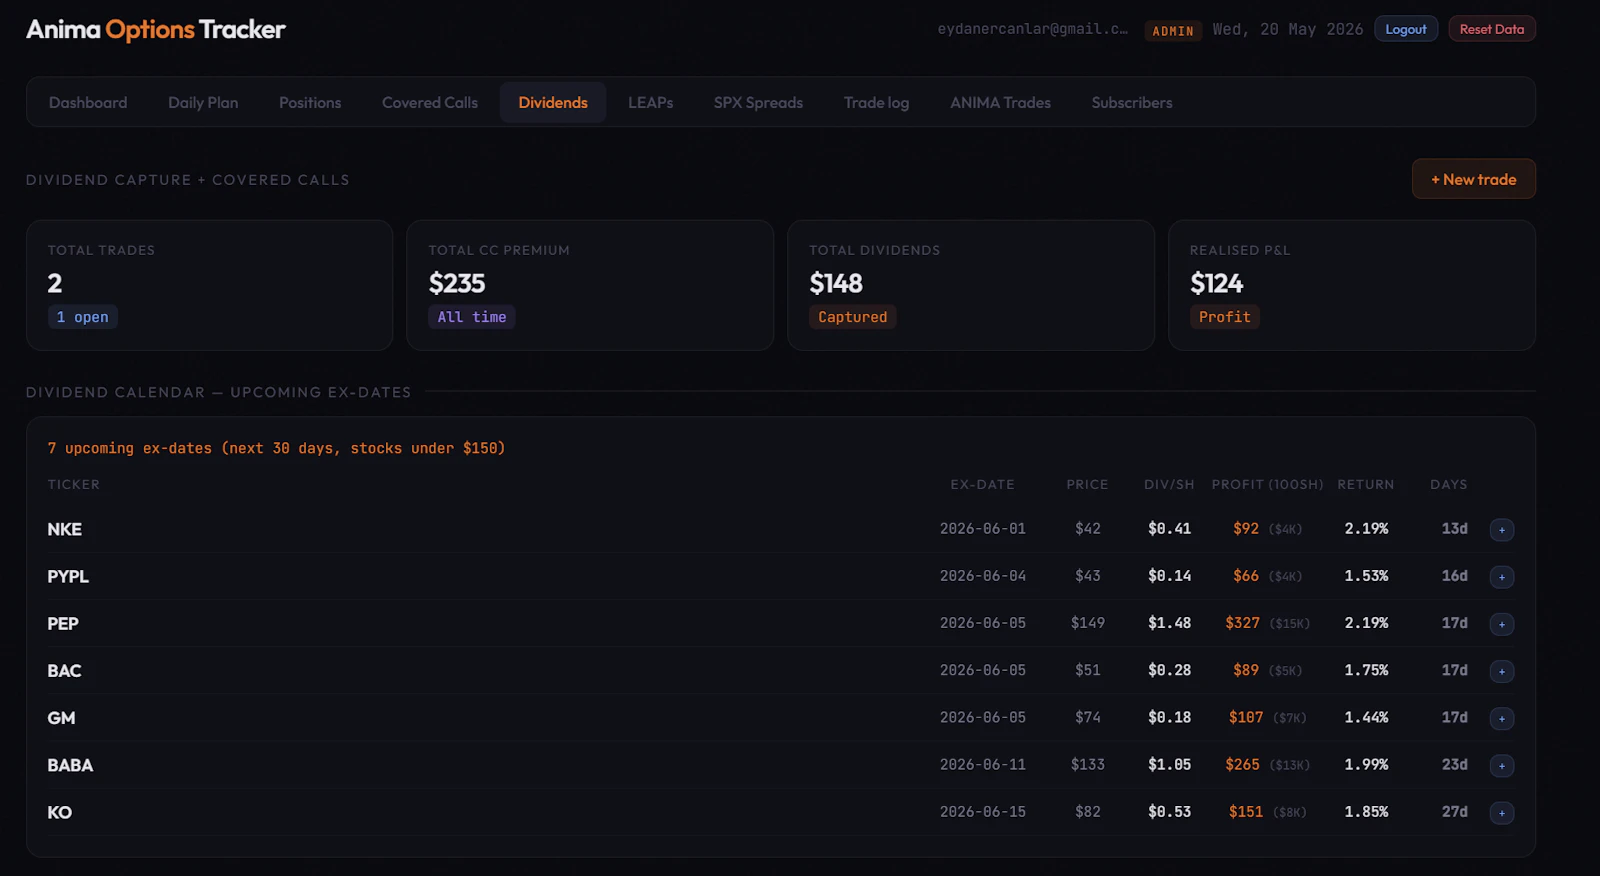The width and height of the screenshot is (1600, 876).
Task: Click the NKE ticker name
Action: pyautogui.click(x=65, y=530)
